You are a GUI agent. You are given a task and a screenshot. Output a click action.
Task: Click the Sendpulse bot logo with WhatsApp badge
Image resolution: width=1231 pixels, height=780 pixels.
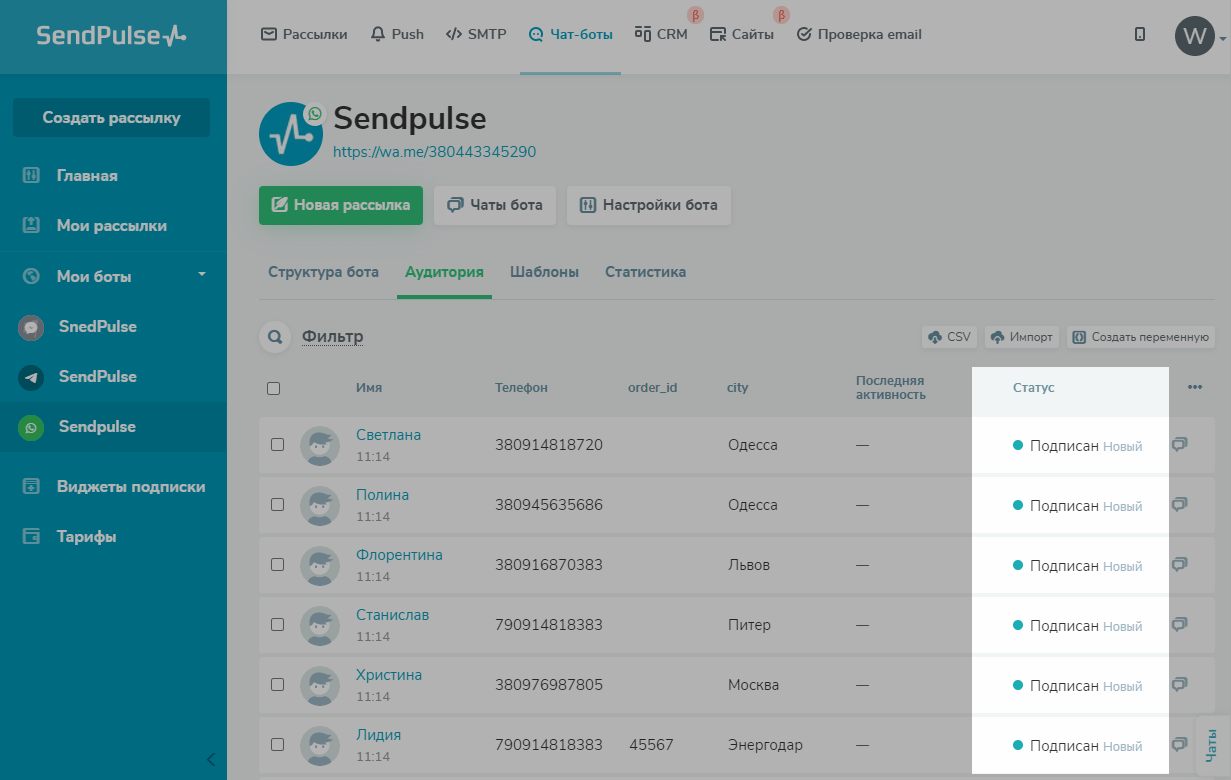tap(291, 133)
